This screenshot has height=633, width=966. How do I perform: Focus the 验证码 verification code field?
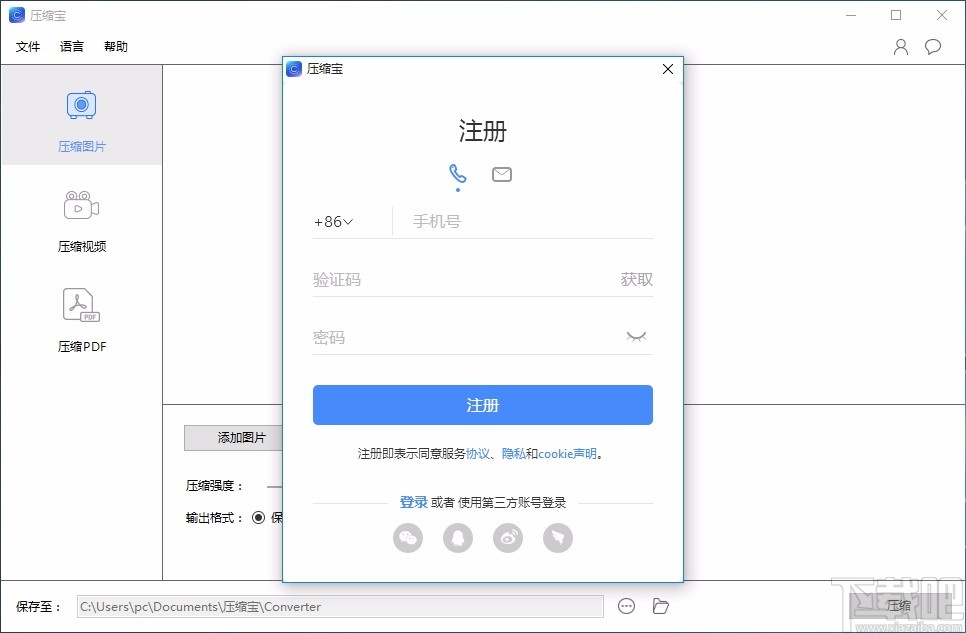tap(462, 280)
